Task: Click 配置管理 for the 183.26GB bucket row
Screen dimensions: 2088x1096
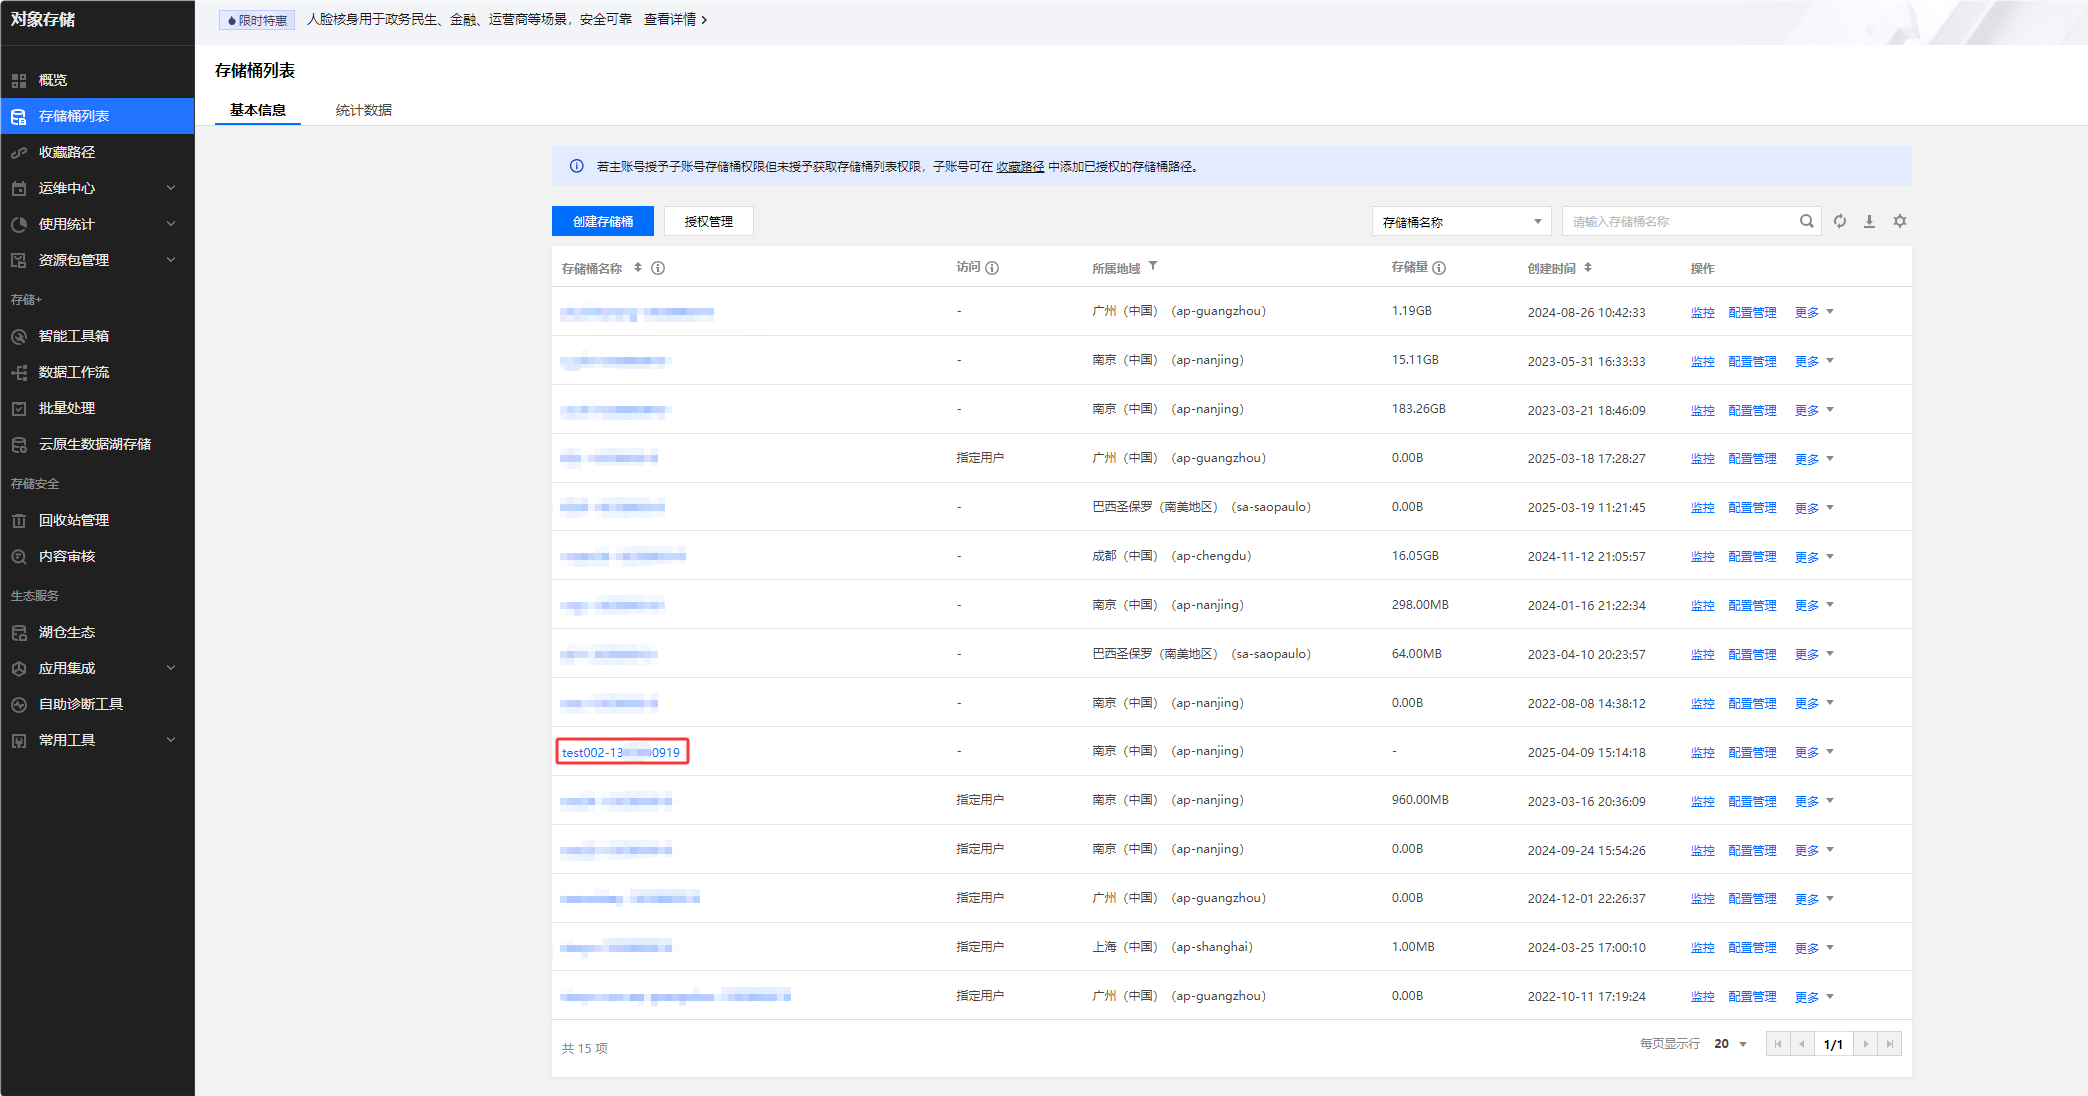Action: point(1752,410)
